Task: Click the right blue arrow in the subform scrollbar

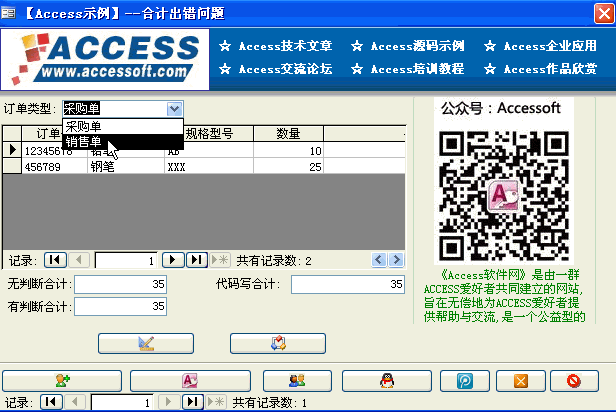Action: pyautogui.click(x=396, y=260)
